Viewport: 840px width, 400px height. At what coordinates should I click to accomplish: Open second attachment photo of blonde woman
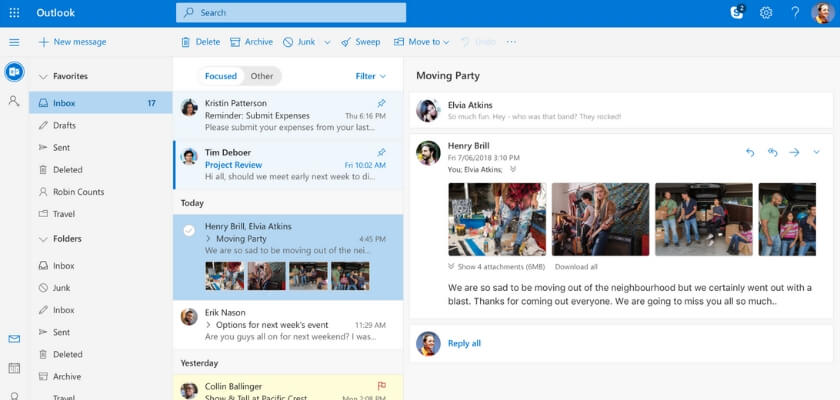point(601,219)
